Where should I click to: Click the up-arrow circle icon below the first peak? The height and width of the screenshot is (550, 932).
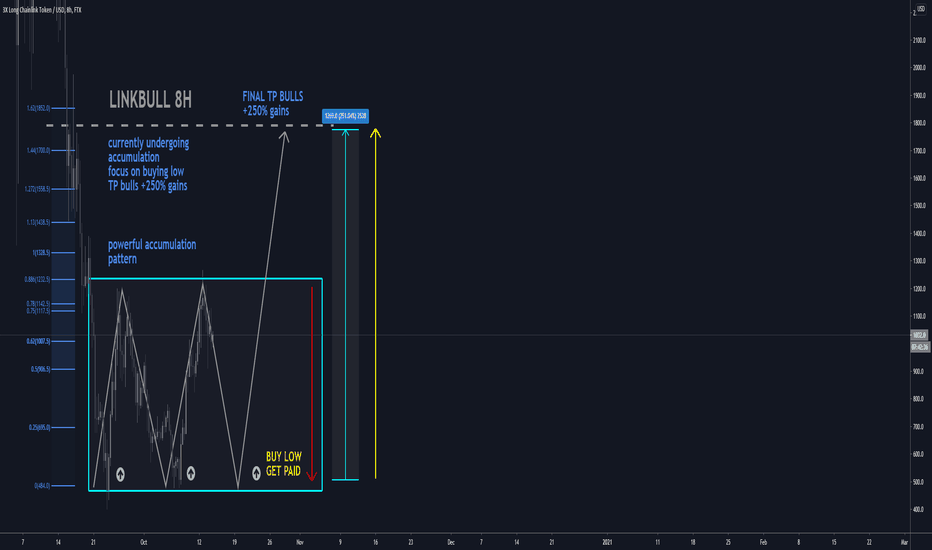[x=120, y=474]
